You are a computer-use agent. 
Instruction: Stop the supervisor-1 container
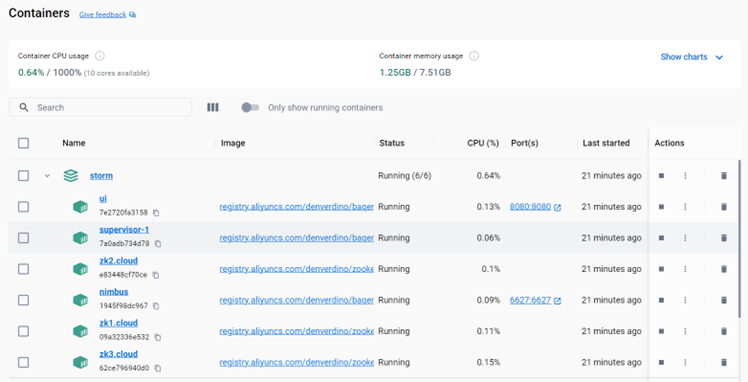tap(661, 237)
